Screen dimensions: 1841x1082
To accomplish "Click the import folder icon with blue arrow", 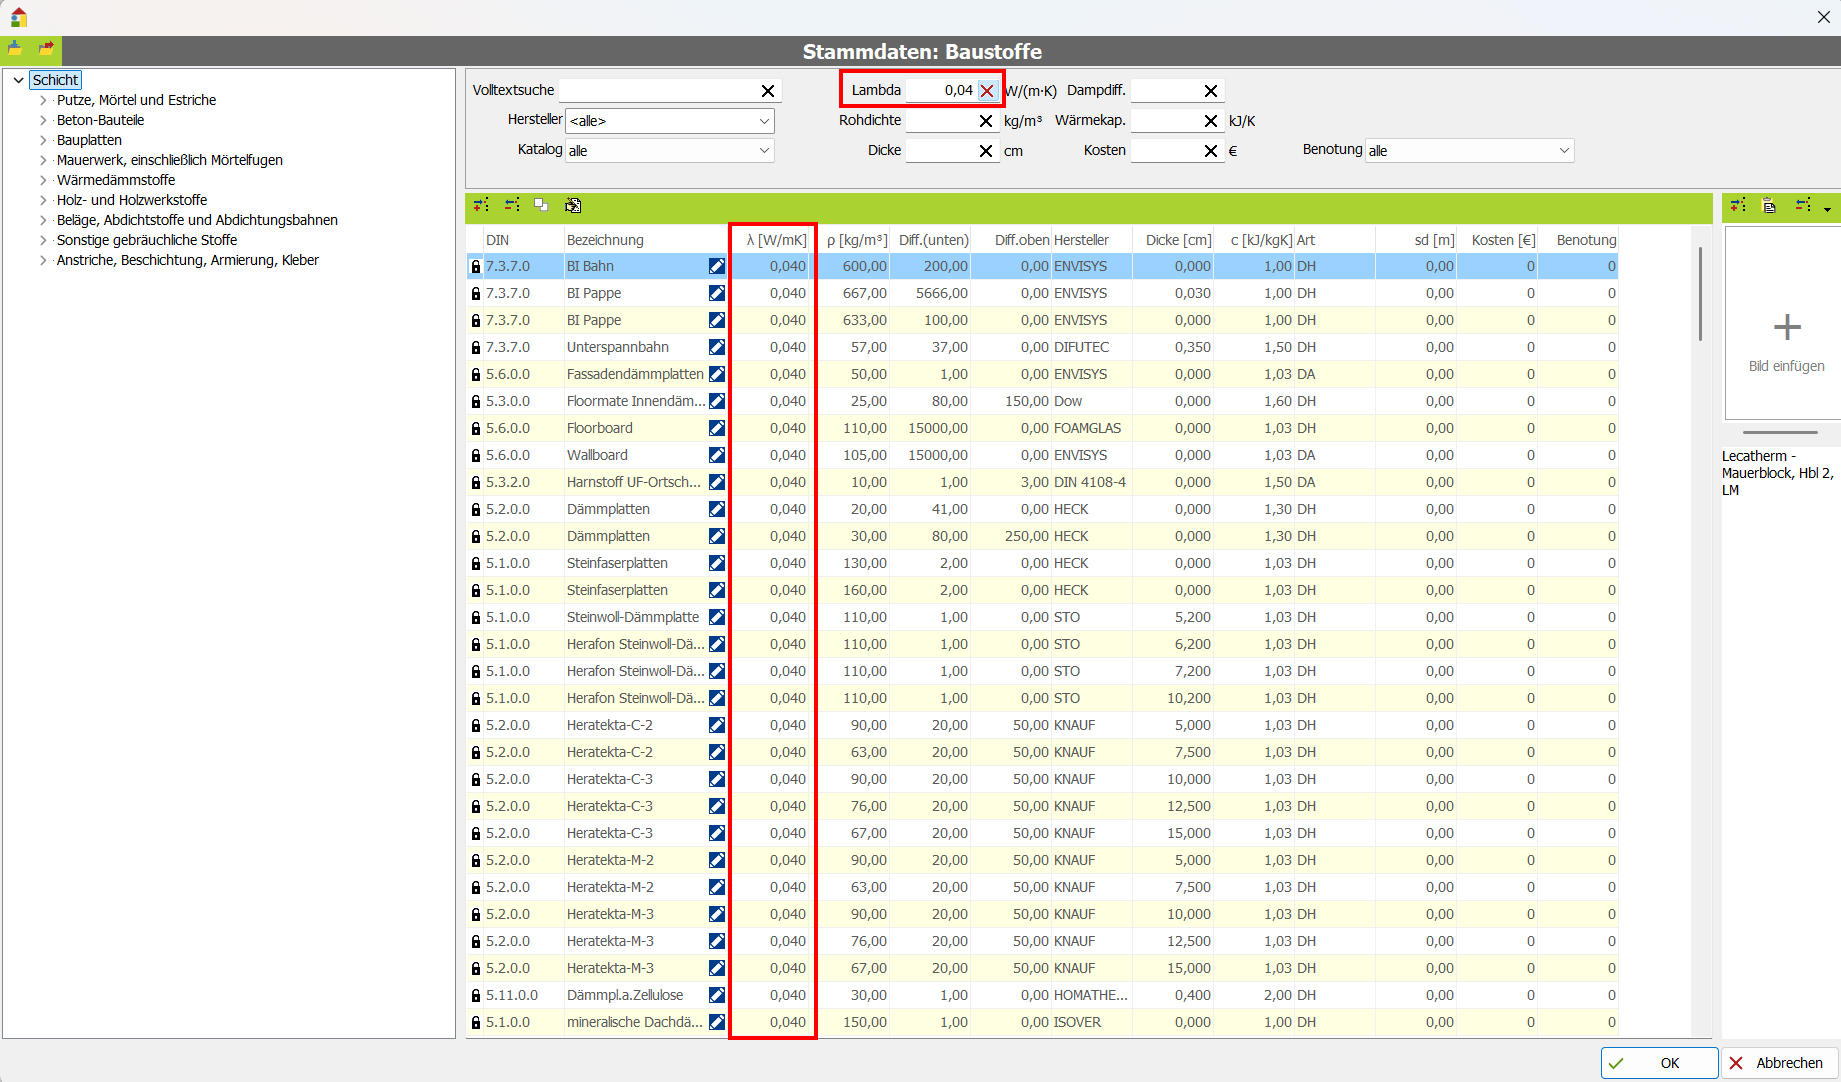I will (15, 48).
